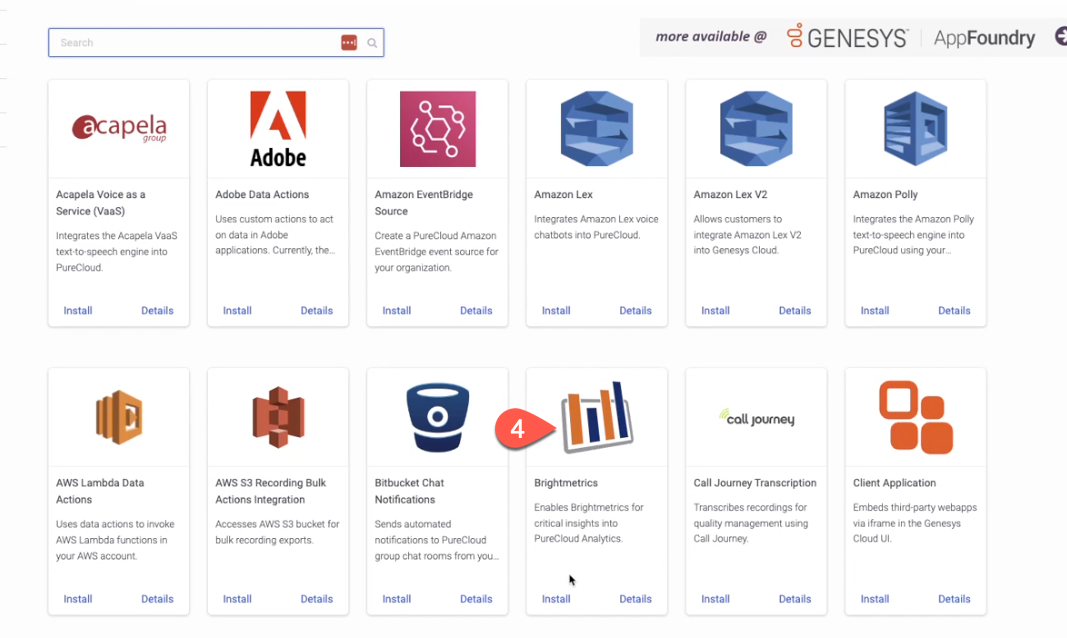This screenshot has height=638, width=1067.
Task: Click the magnifier search icon
Action: [372, 43]
